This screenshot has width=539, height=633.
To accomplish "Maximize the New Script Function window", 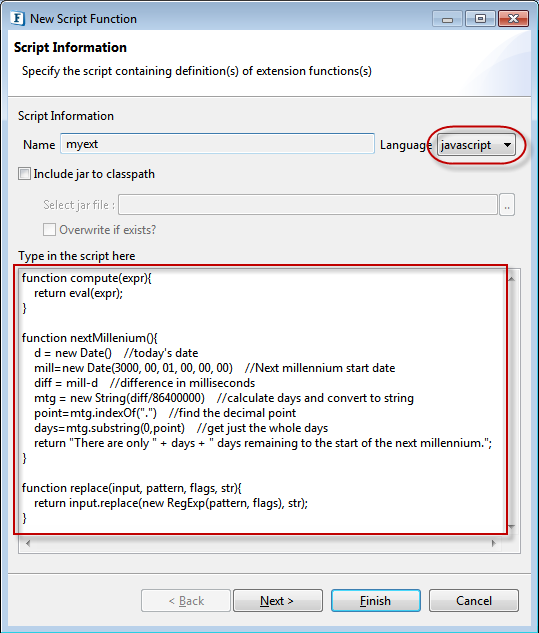I will pos(480,19).
